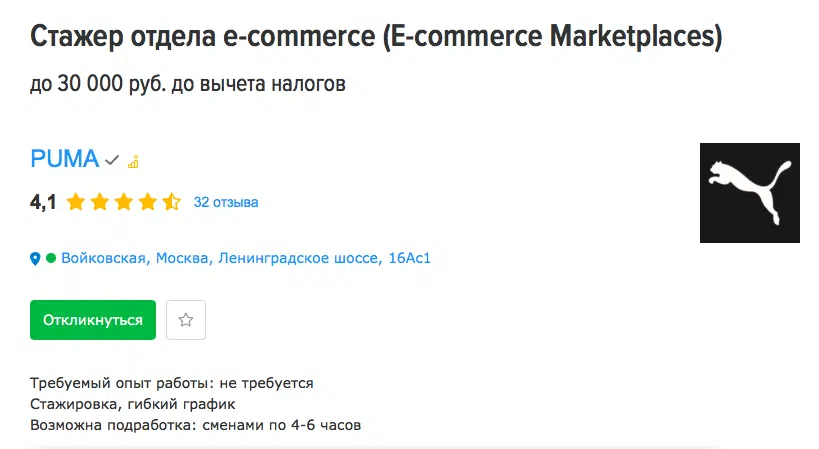The width and height of the screenshot is (819, 449).
Task: Click the verified checkmark next to PUMA
Action: point(112,160)
